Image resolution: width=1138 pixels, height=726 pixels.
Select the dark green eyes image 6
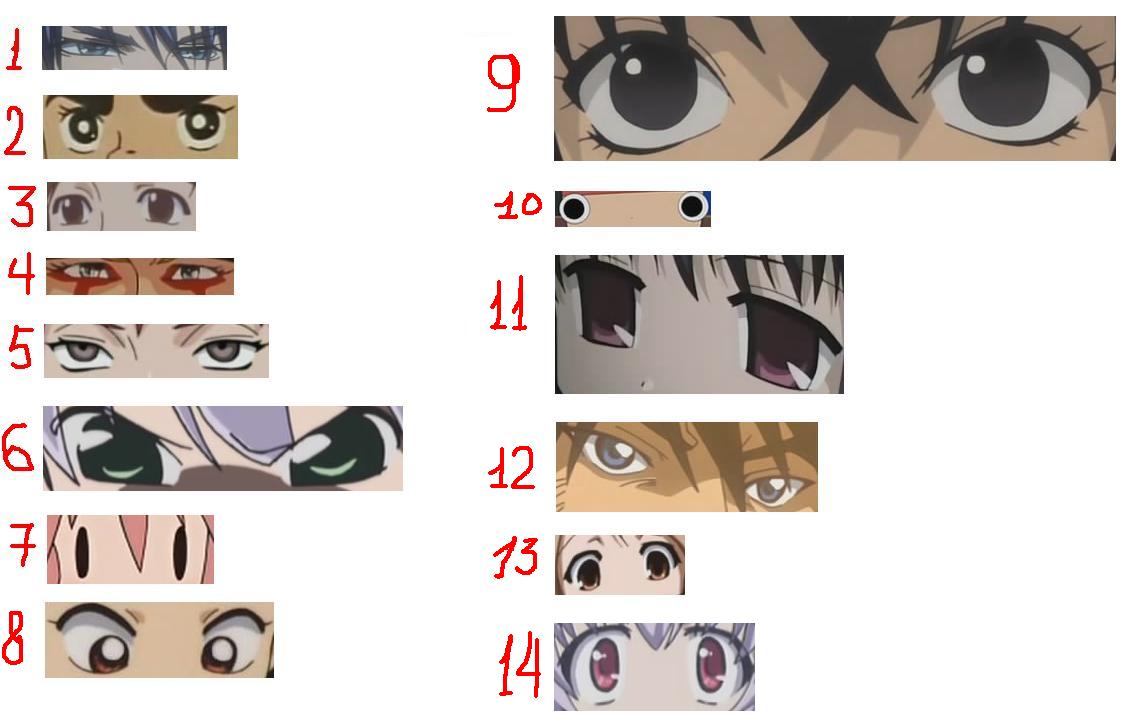tap(223, 448)
